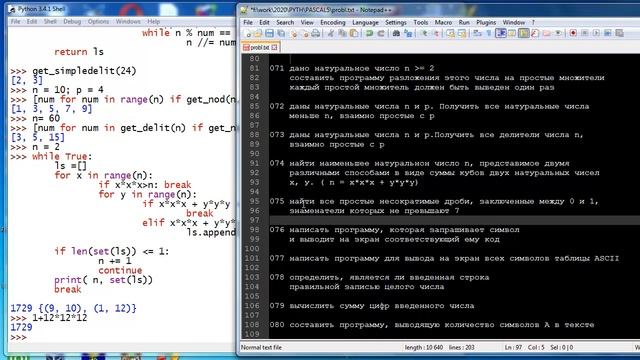Close the probl.txt tab via red X
Image resolution: width=640 pixels, height=360 pixels.
click(x=275, y=48)
